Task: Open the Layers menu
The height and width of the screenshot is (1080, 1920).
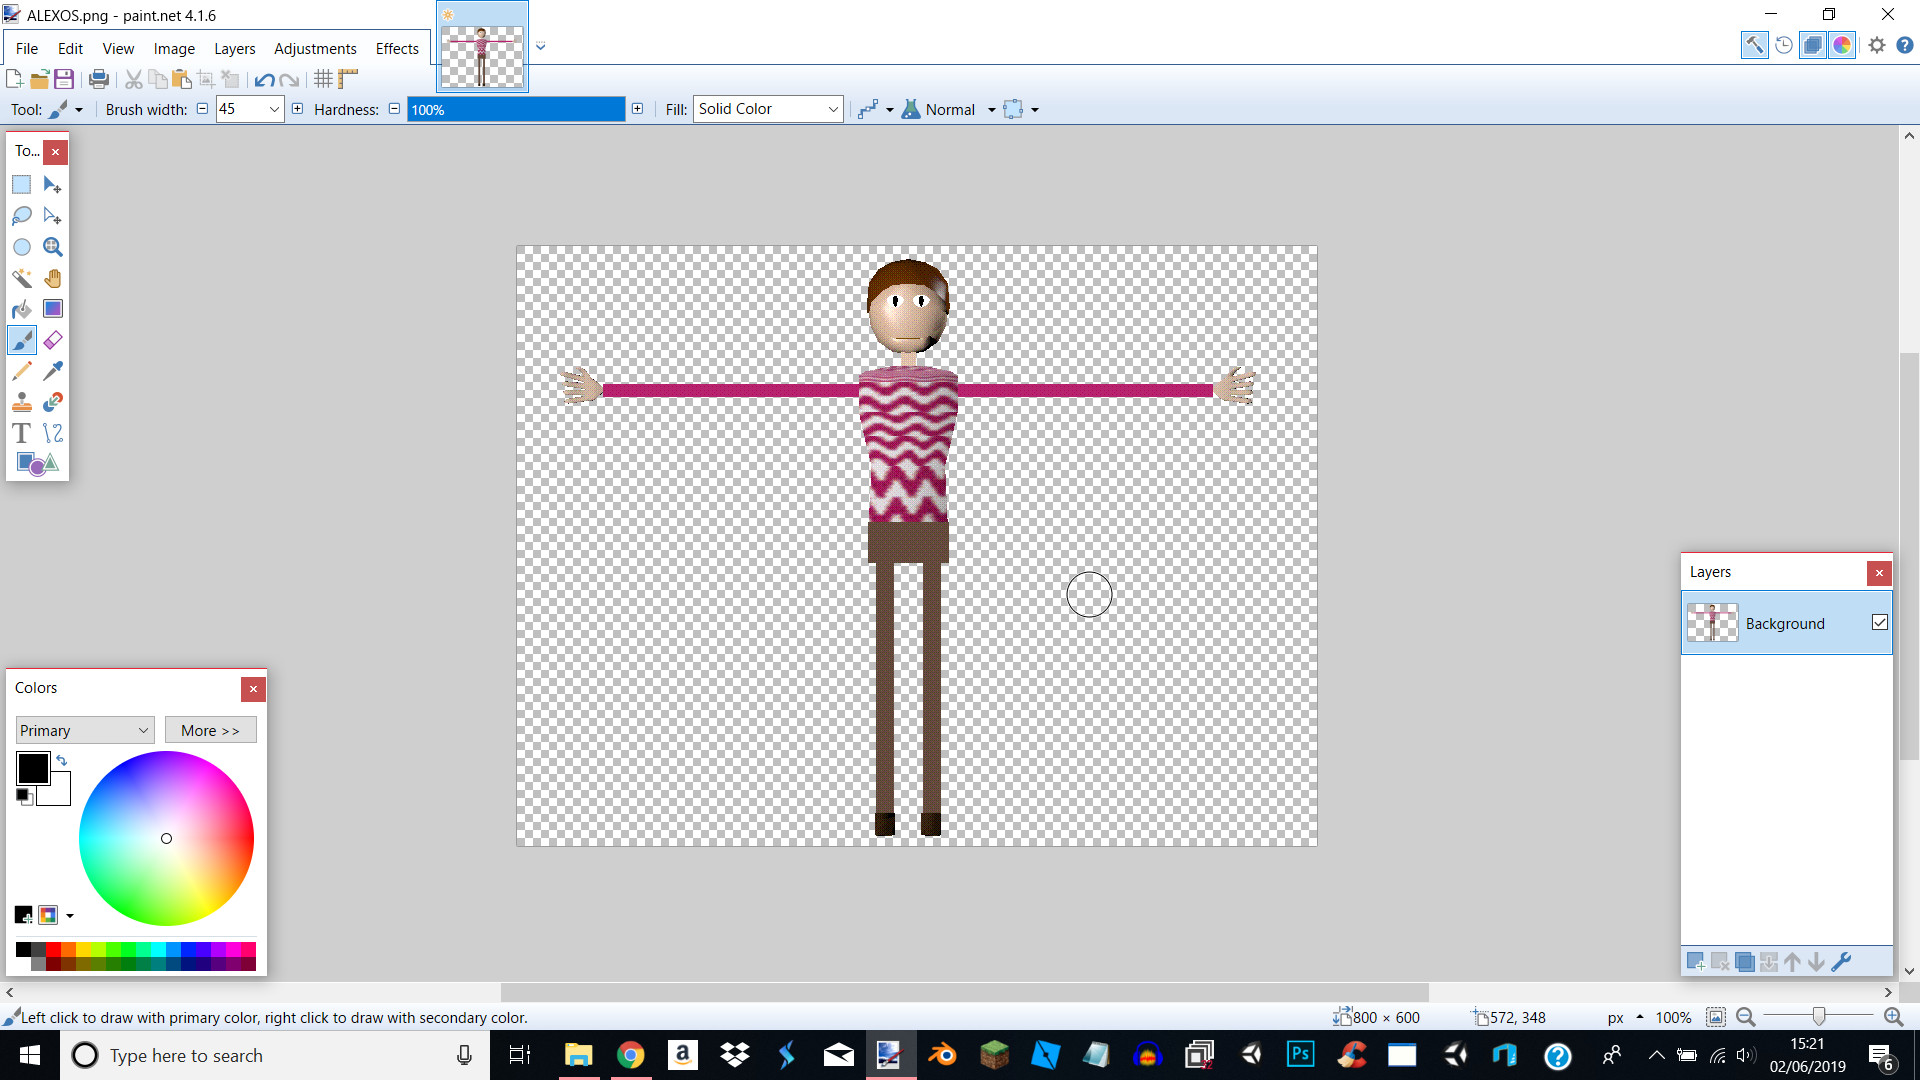Action: coord(235,48)
